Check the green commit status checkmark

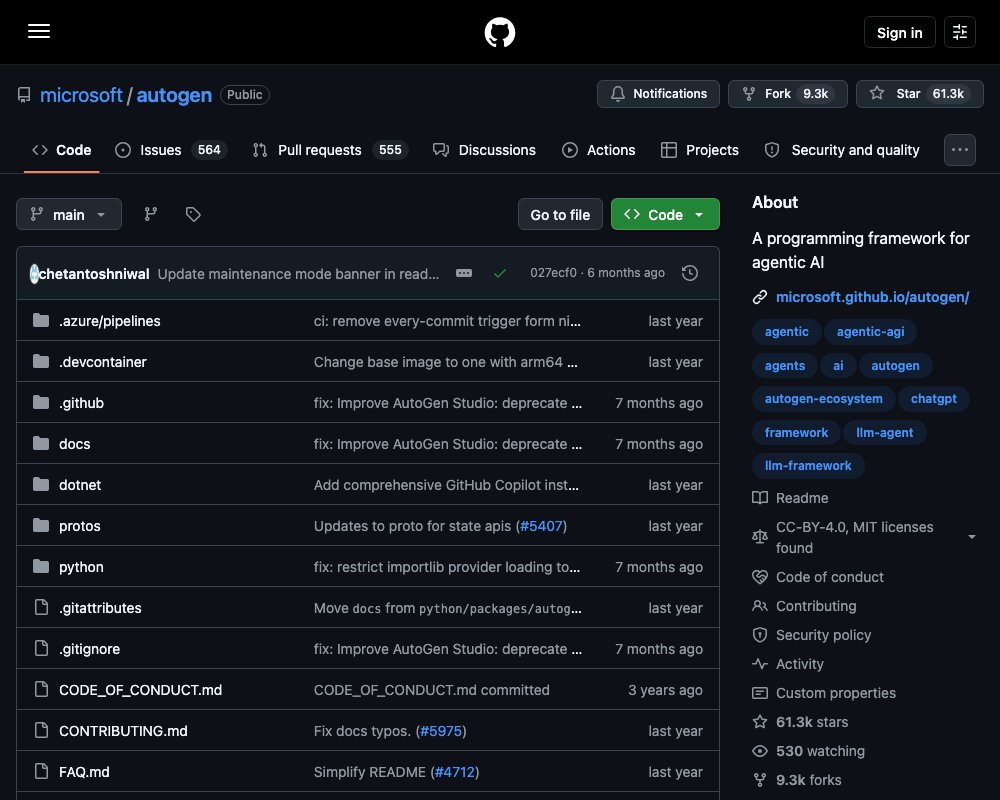click(x=500, y=273)
